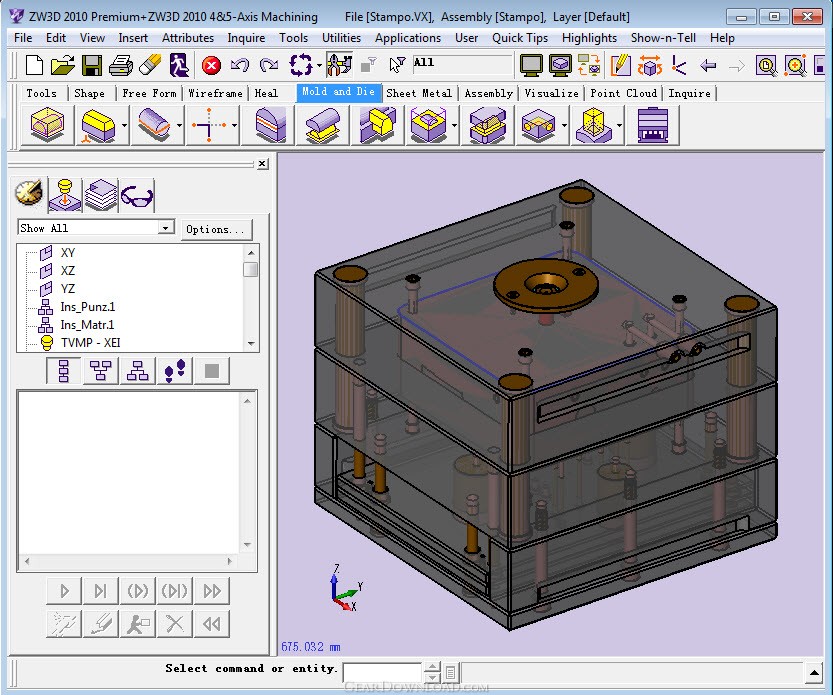Switch to the Point Cloud tab
Viewport: 833px width, 695px height.
click(624, 93)
